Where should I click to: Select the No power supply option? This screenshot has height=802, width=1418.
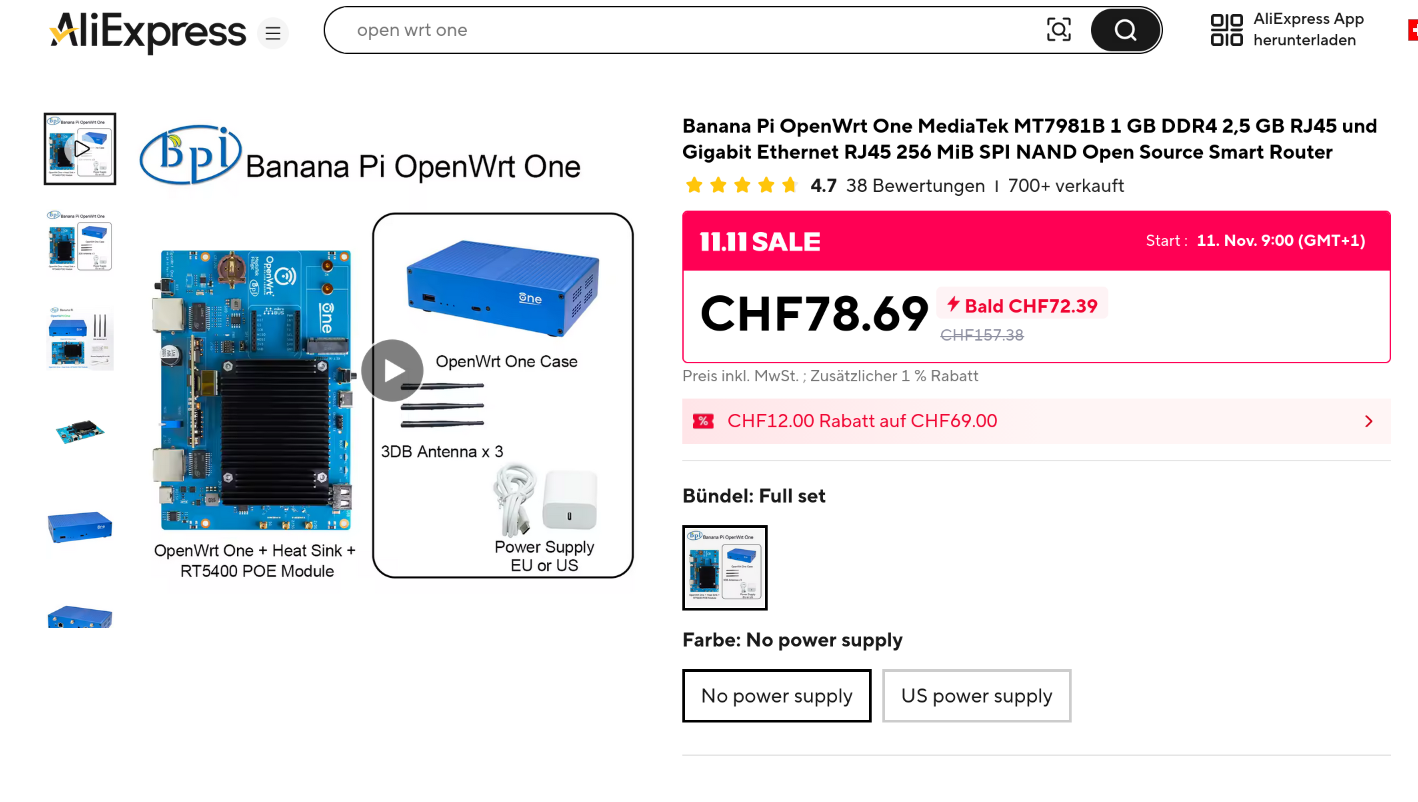777,696
